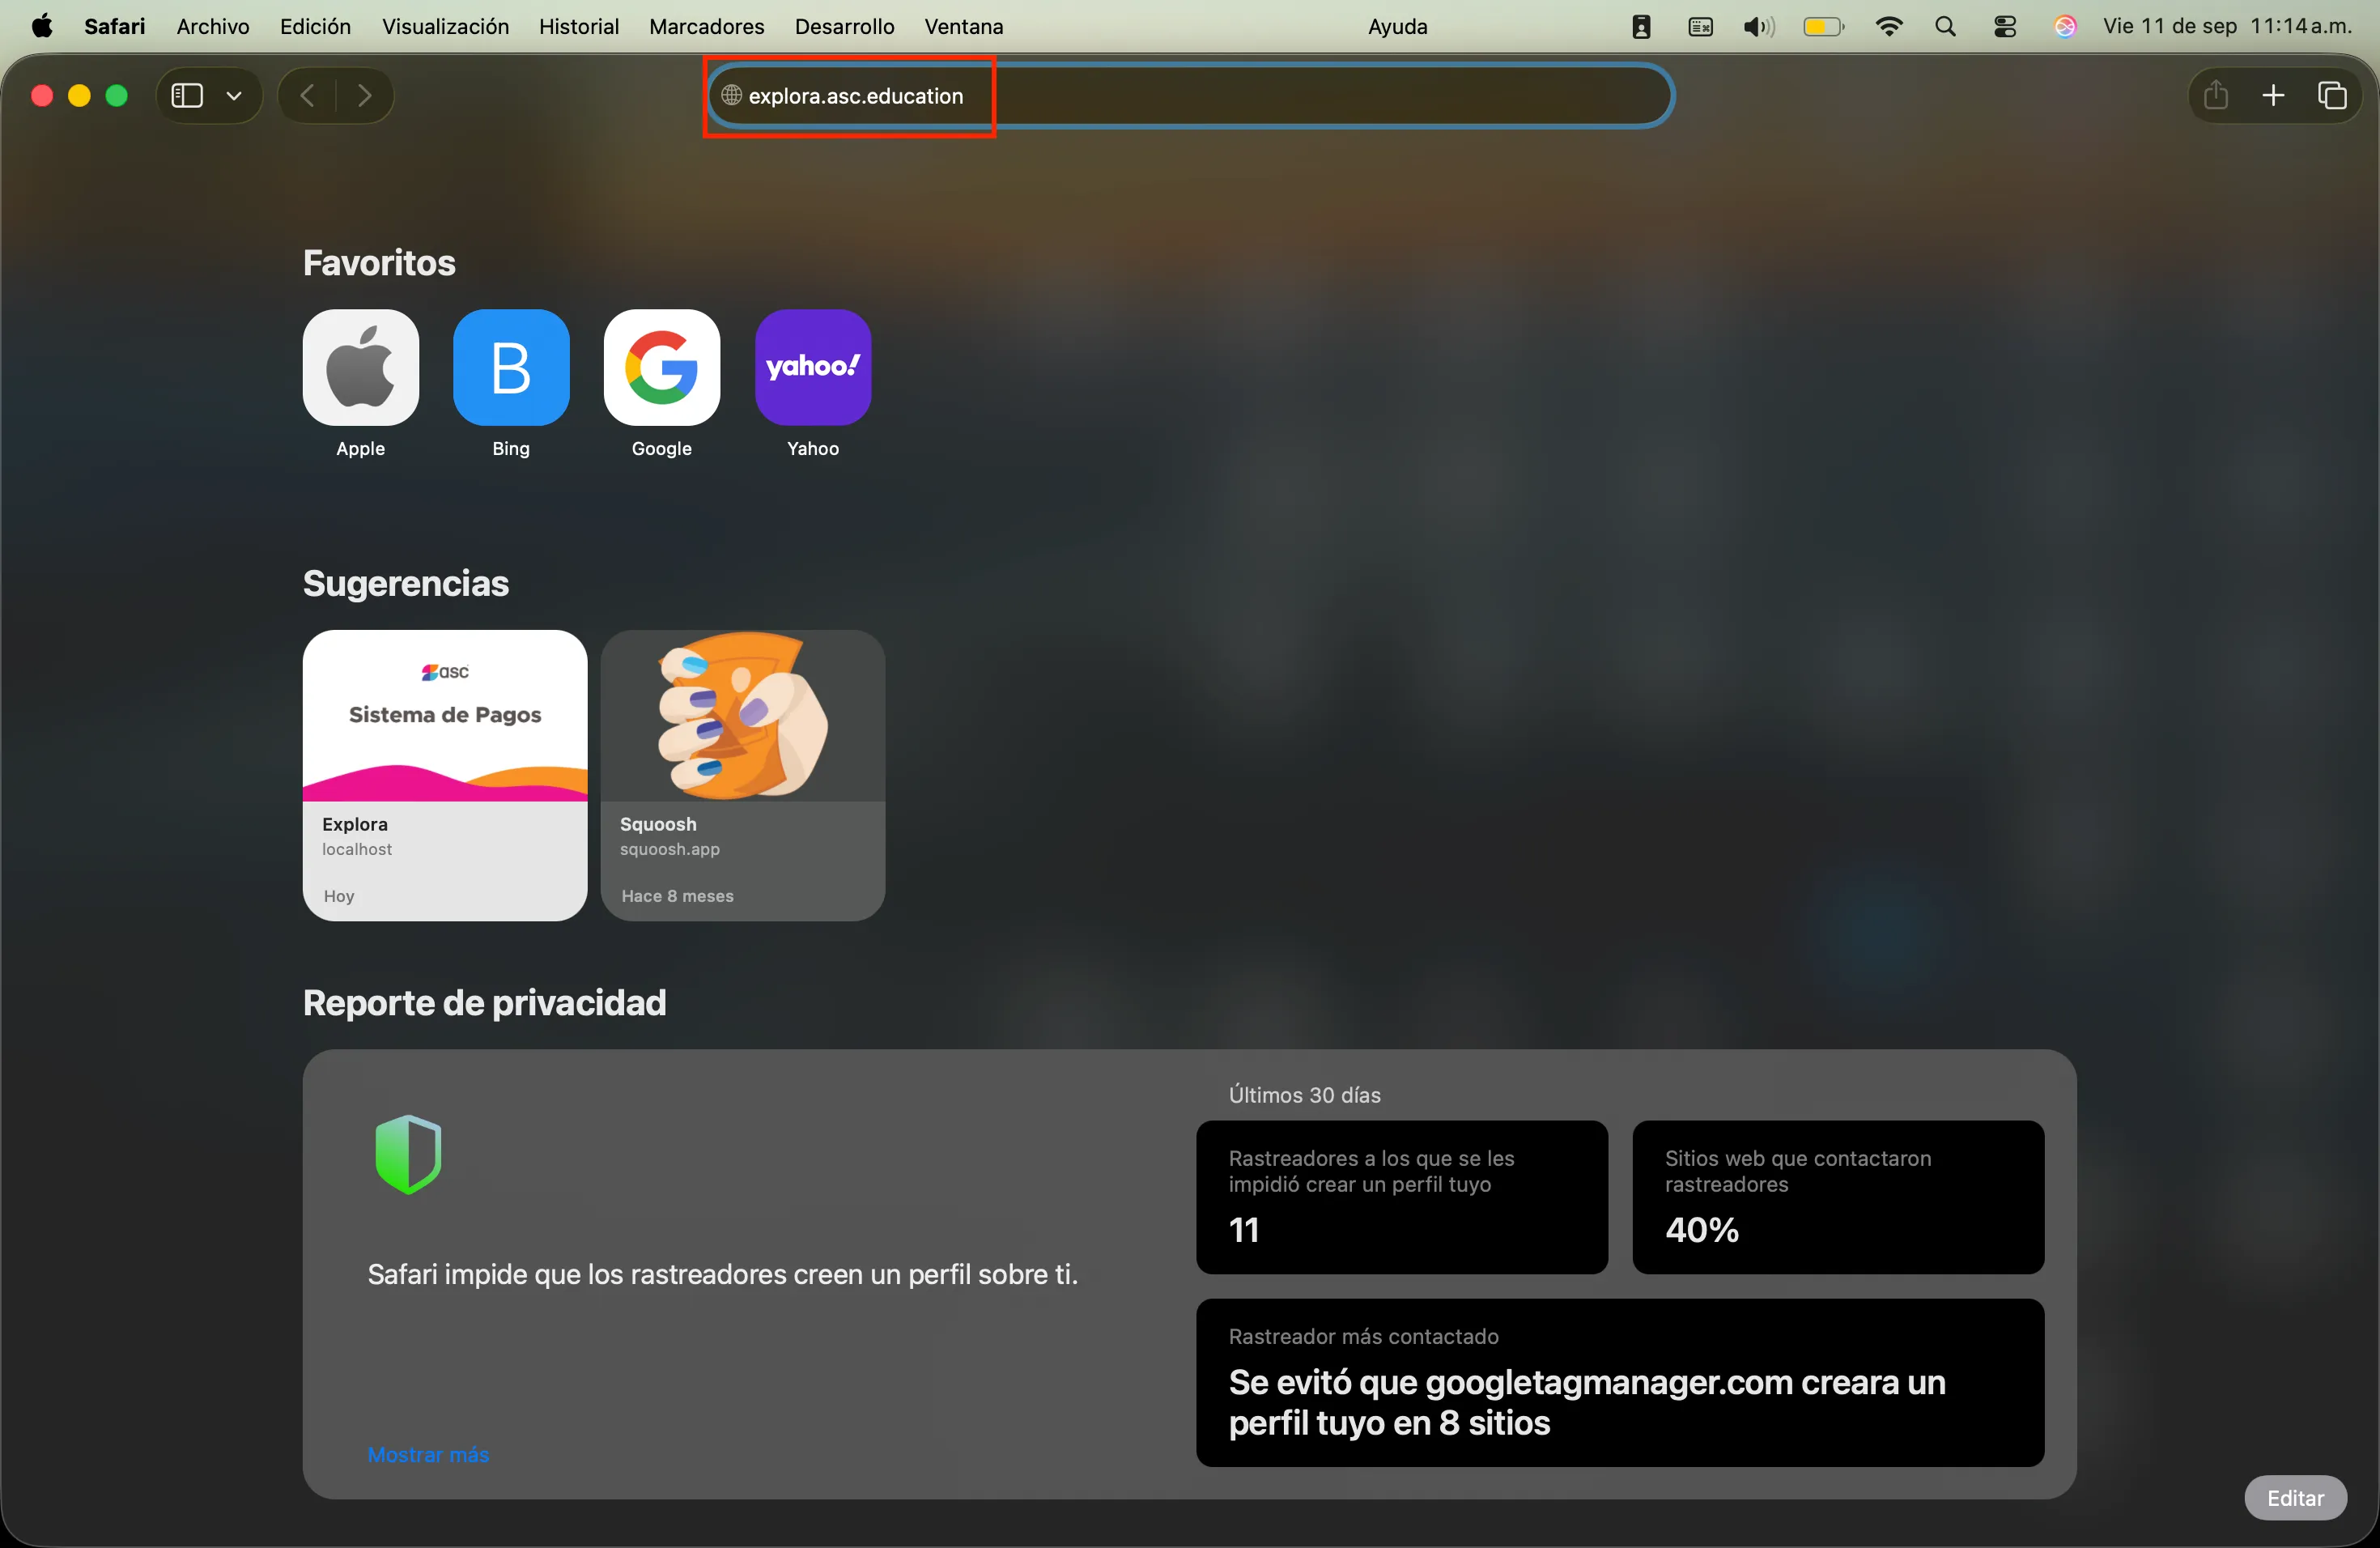
Task: Click the volume icon in menu bar
Action: click(x=1759, y=26)
